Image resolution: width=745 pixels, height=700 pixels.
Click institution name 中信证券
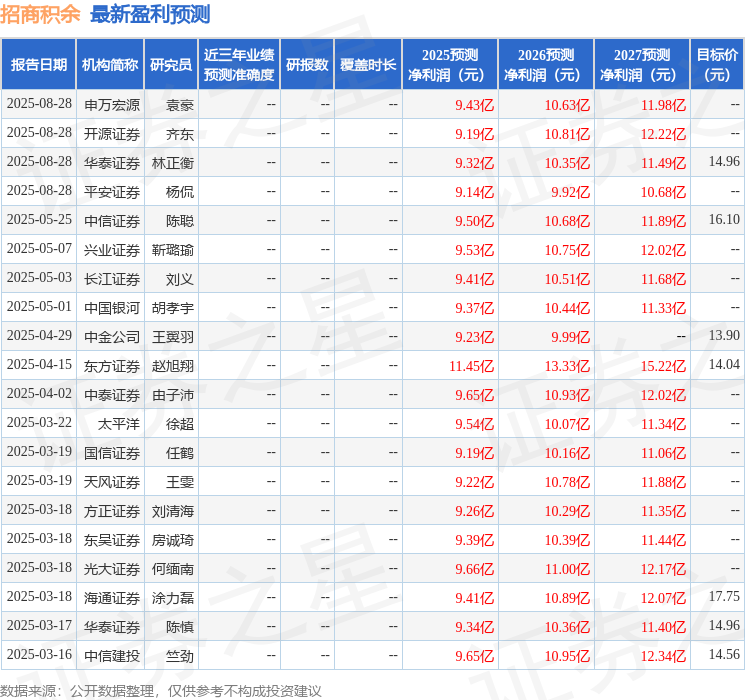(x=112, y=221)
